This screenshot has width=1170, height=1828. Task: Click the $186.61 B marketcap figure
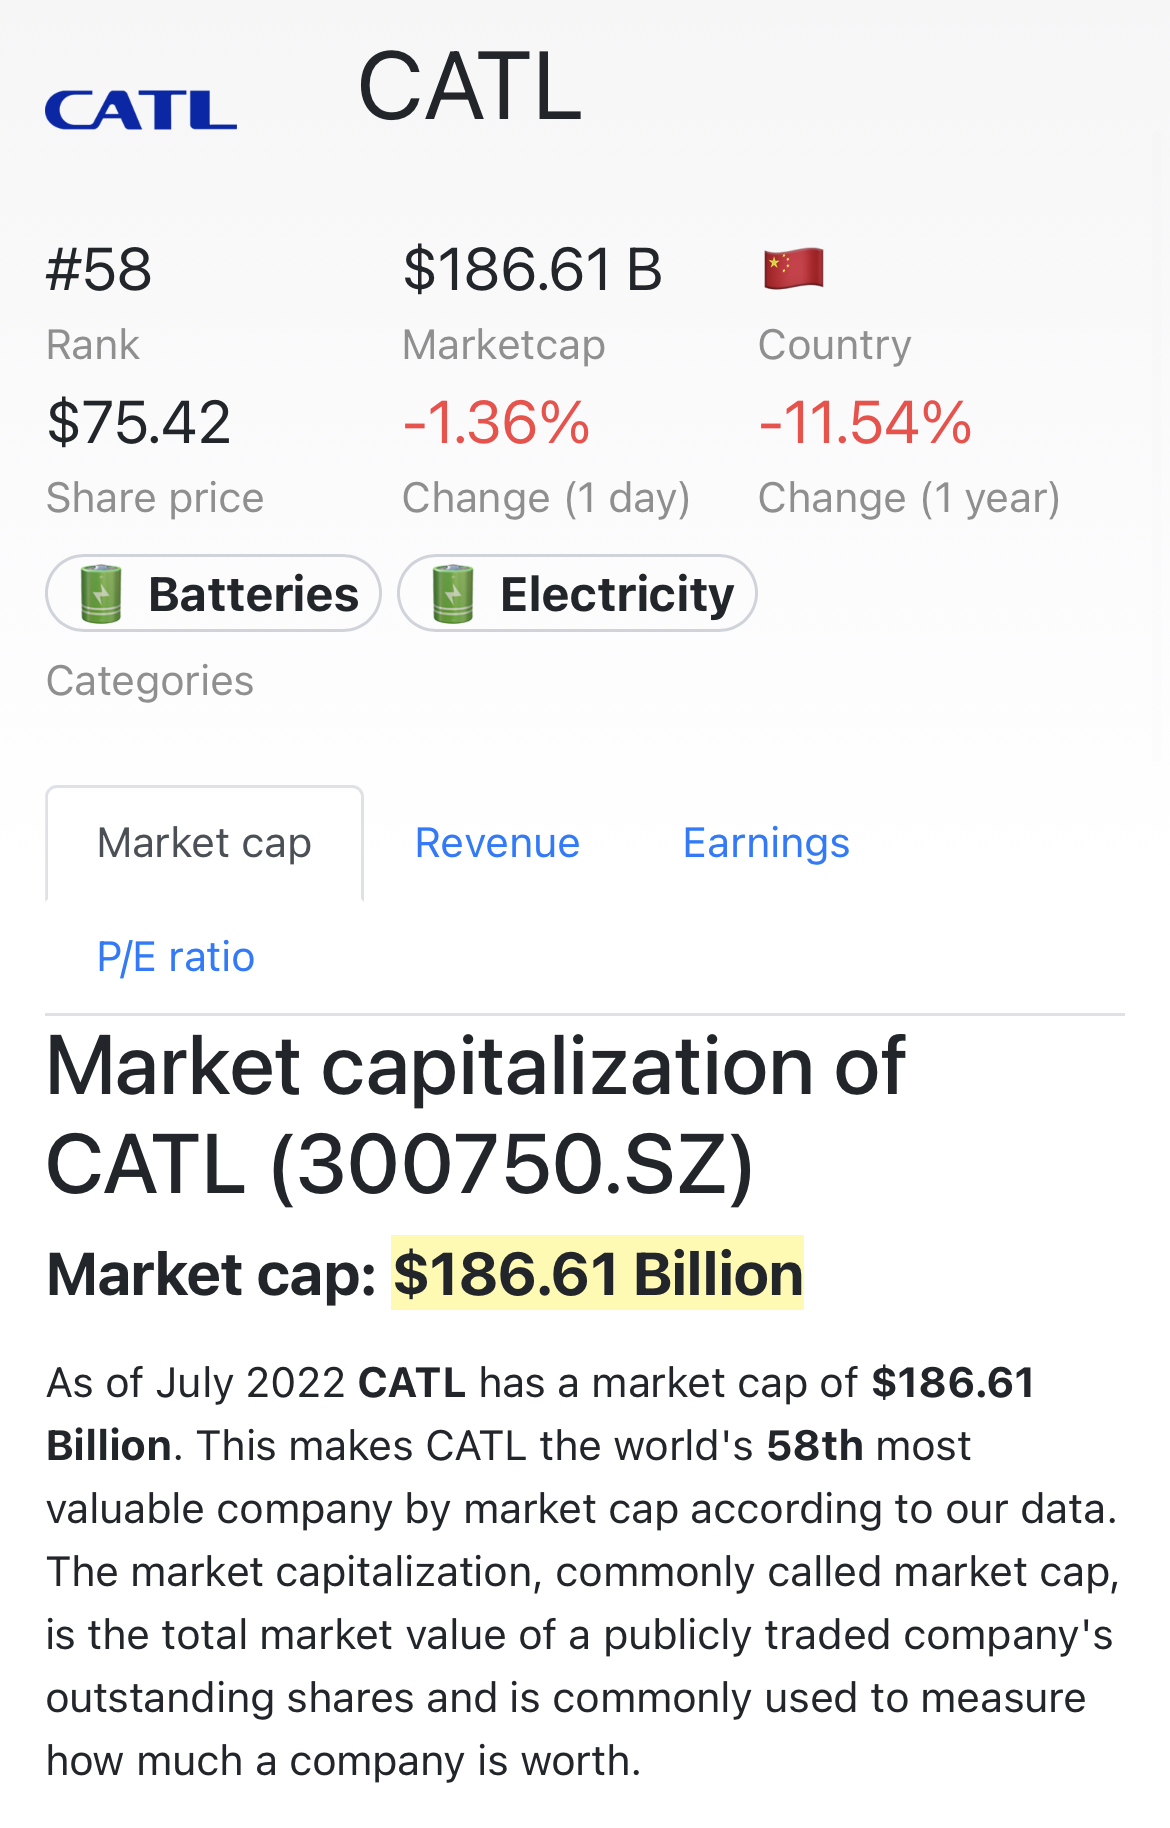(x=532, y=270)
